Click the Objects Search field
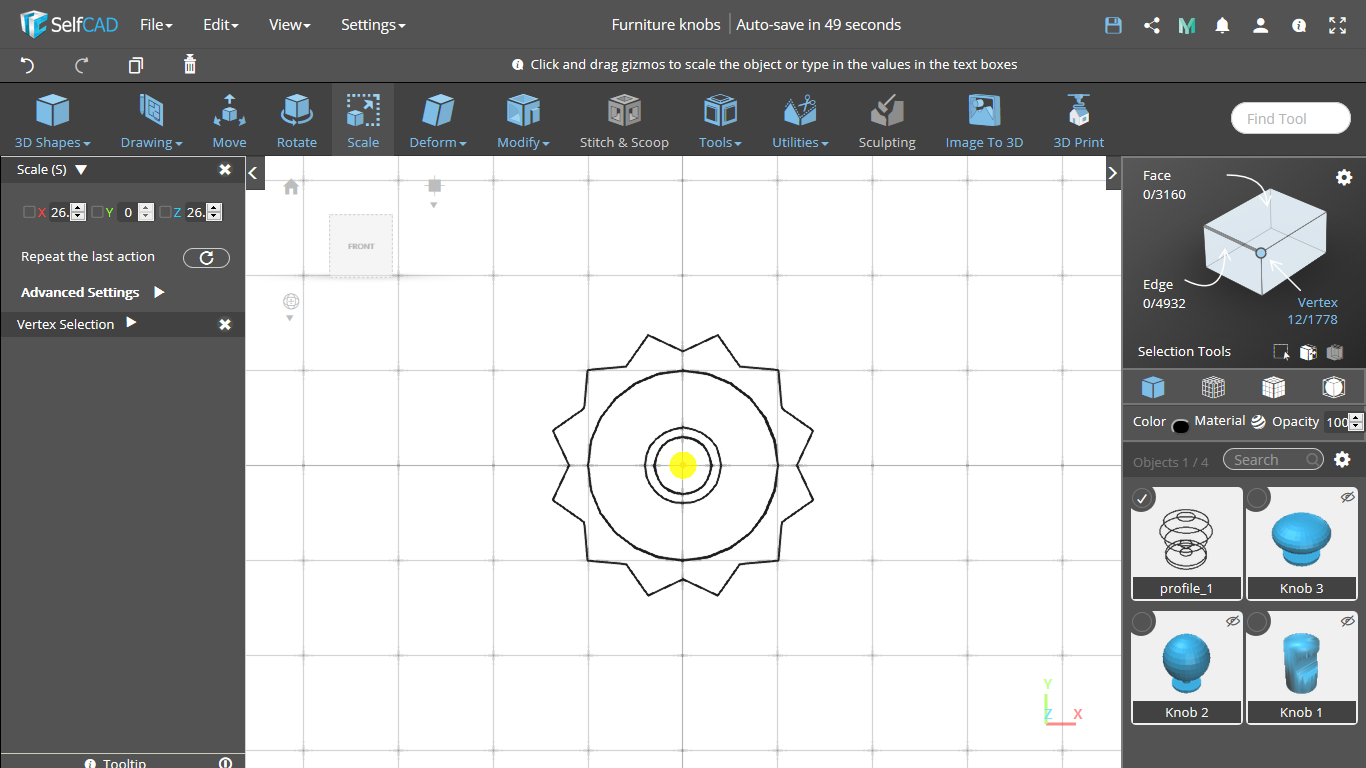Screen dimensions: 1366x768 (x=1272, y=460)
